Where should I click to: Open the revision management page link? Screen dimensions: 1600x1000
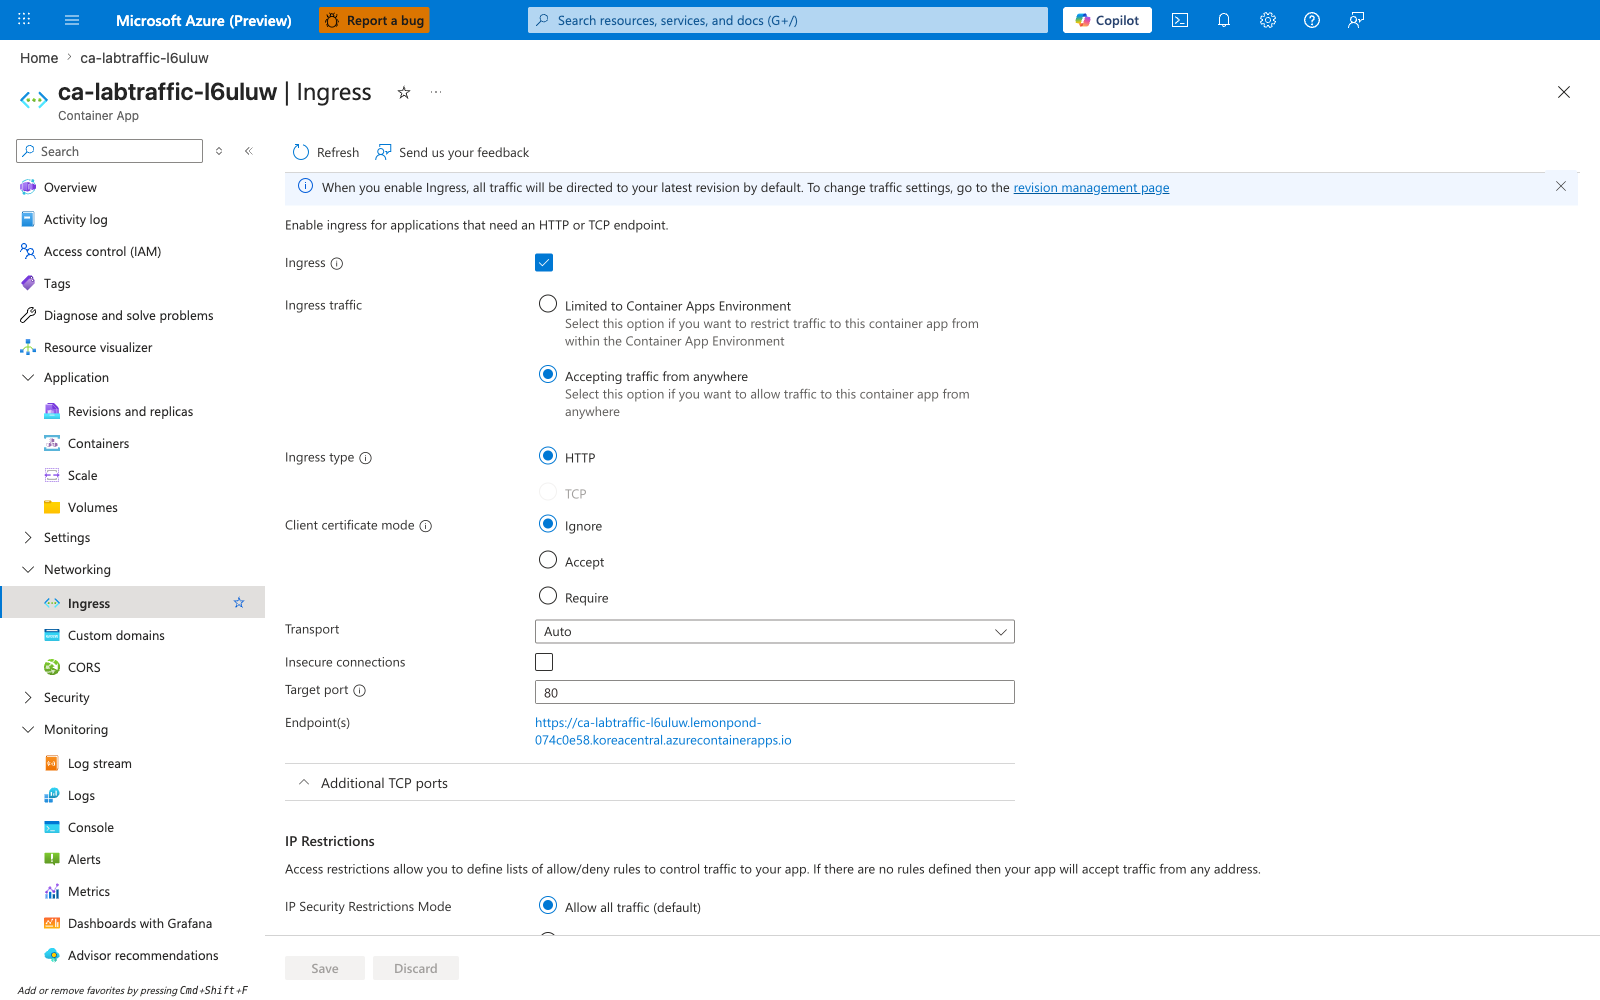[1091, 188]
